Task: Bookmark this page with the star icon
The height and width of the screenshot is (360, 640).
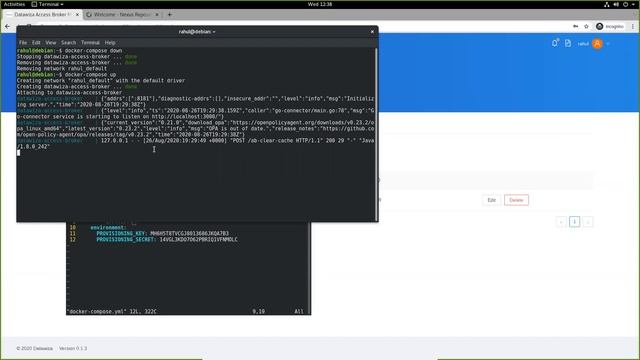Action: tap(586, 26)
